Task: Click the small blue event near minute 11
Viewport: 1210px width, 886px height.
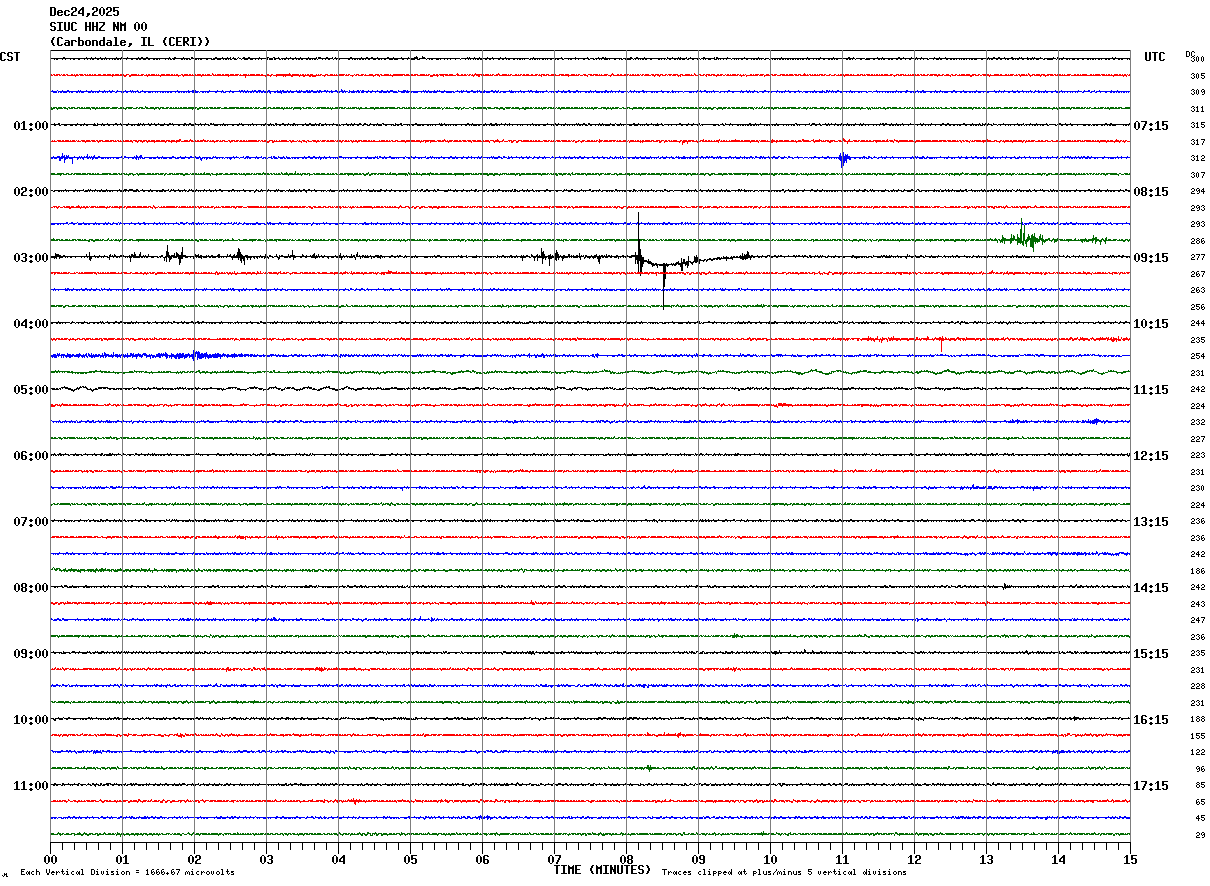Action: pos(844,158)
